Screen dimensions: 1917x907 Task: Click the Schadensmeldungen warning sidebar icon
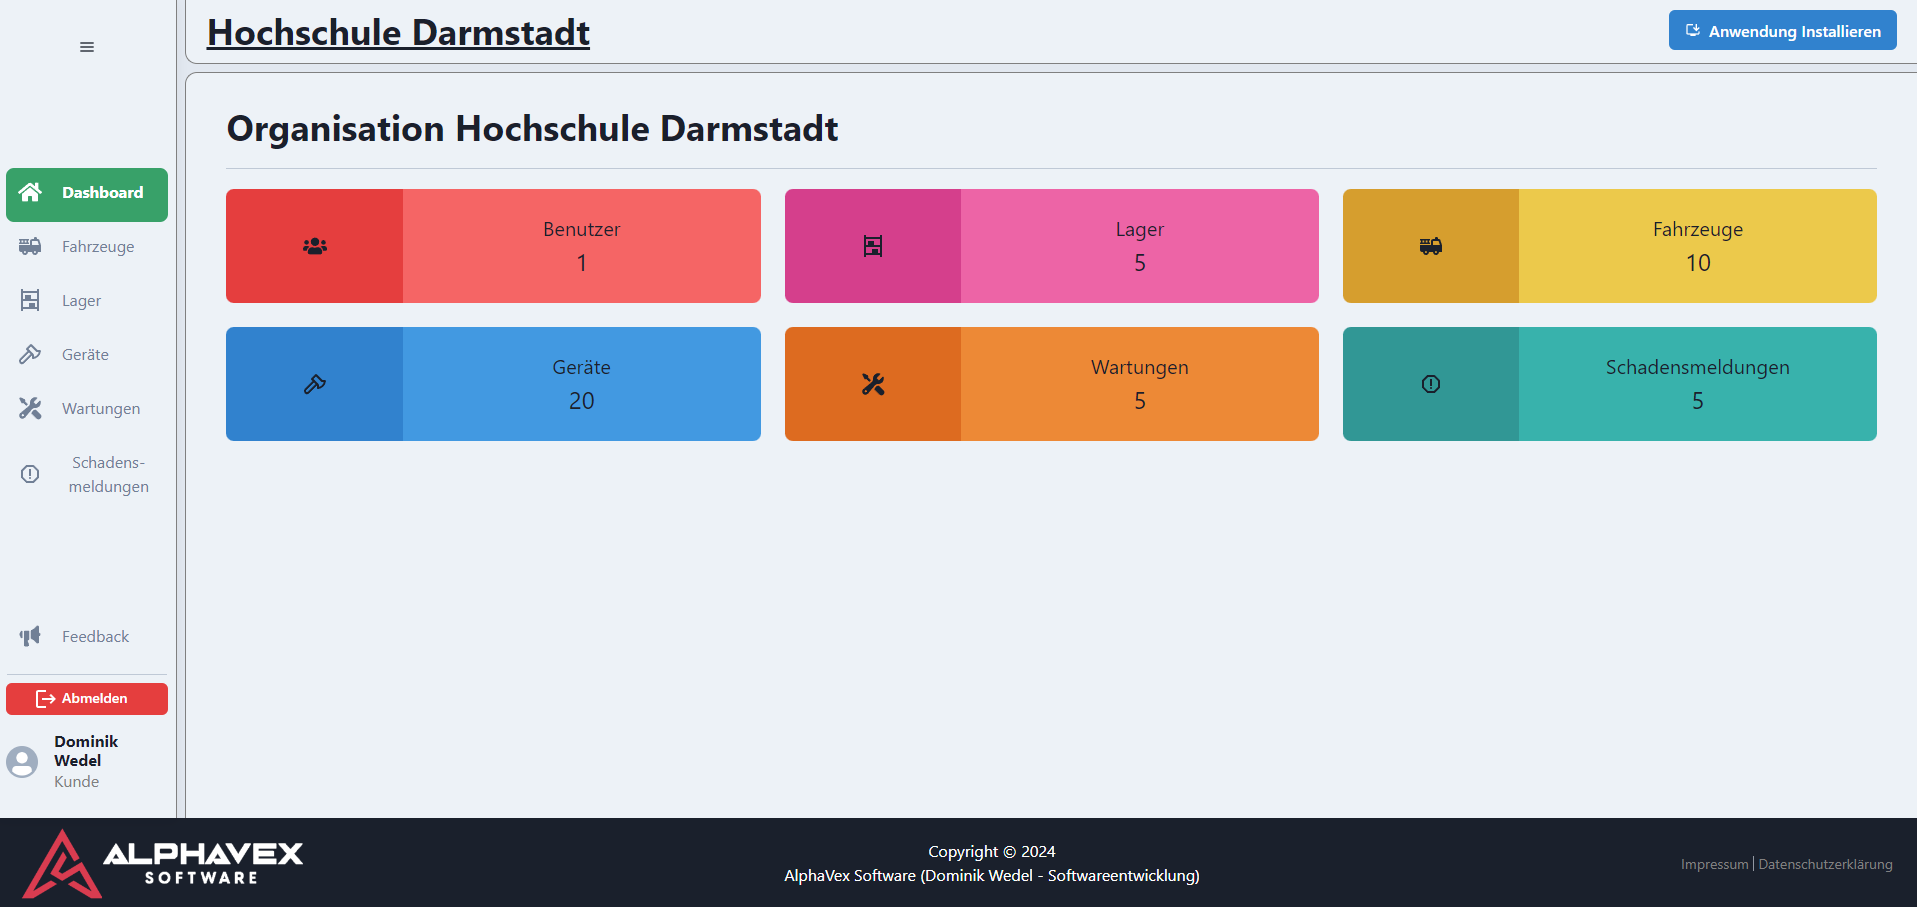(30, 474)
